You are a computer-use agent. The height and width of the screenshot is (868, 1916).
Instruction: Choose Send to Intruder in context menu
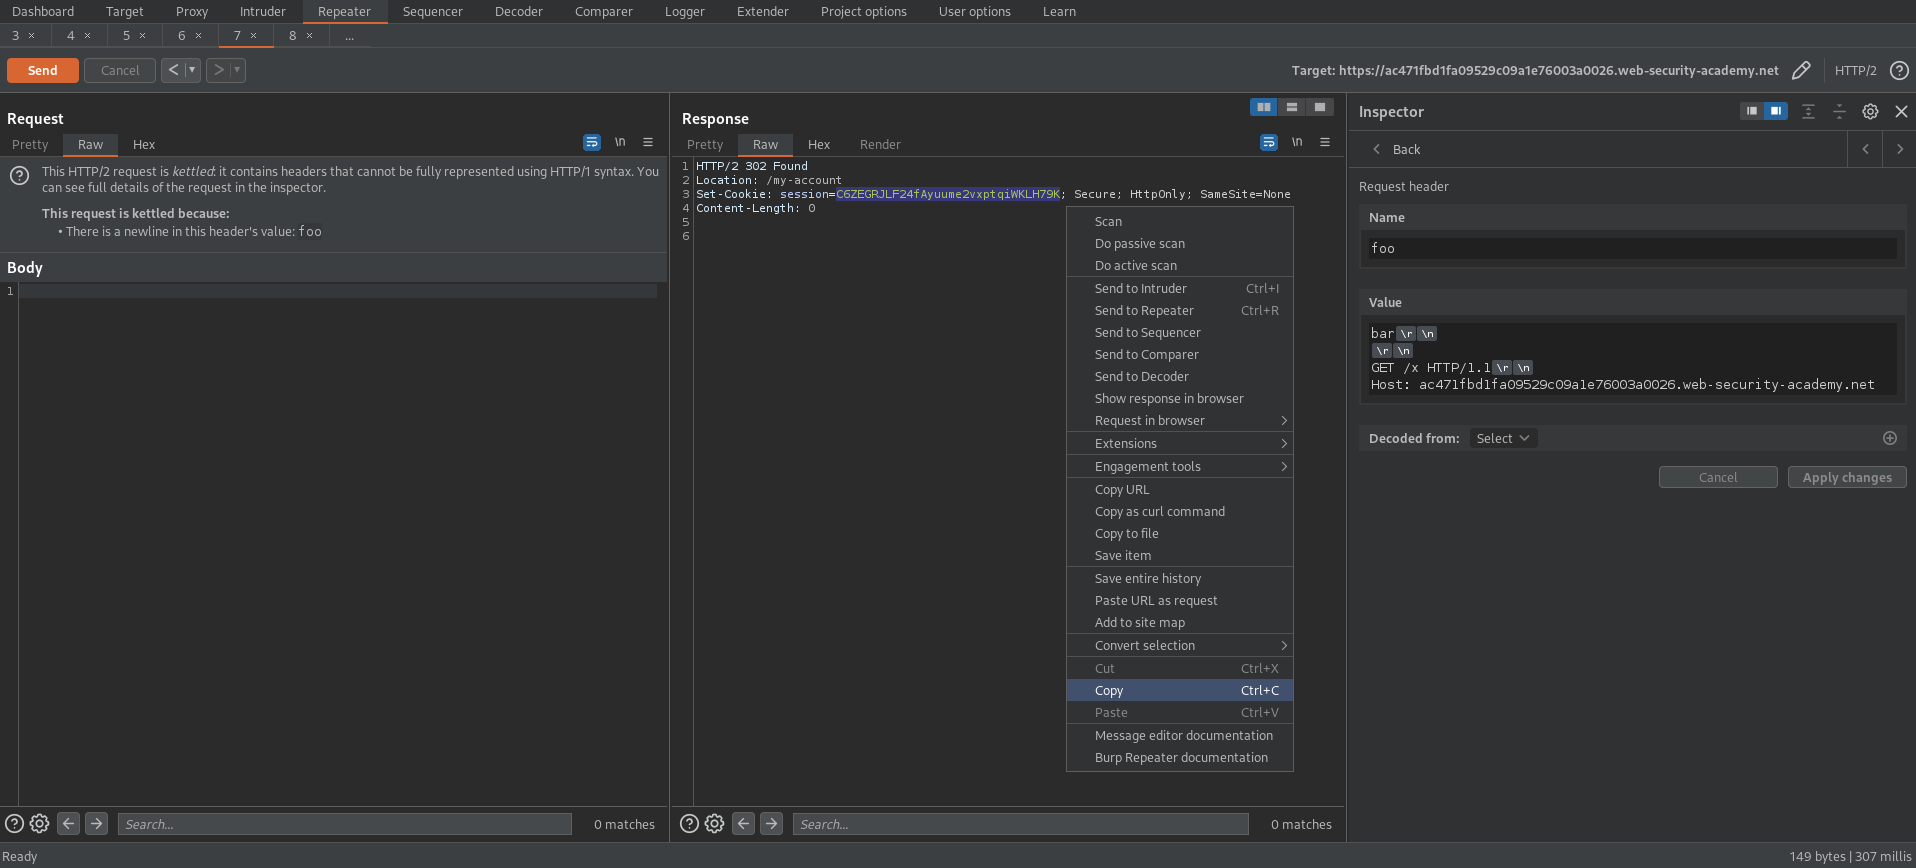coord(1180,288)
